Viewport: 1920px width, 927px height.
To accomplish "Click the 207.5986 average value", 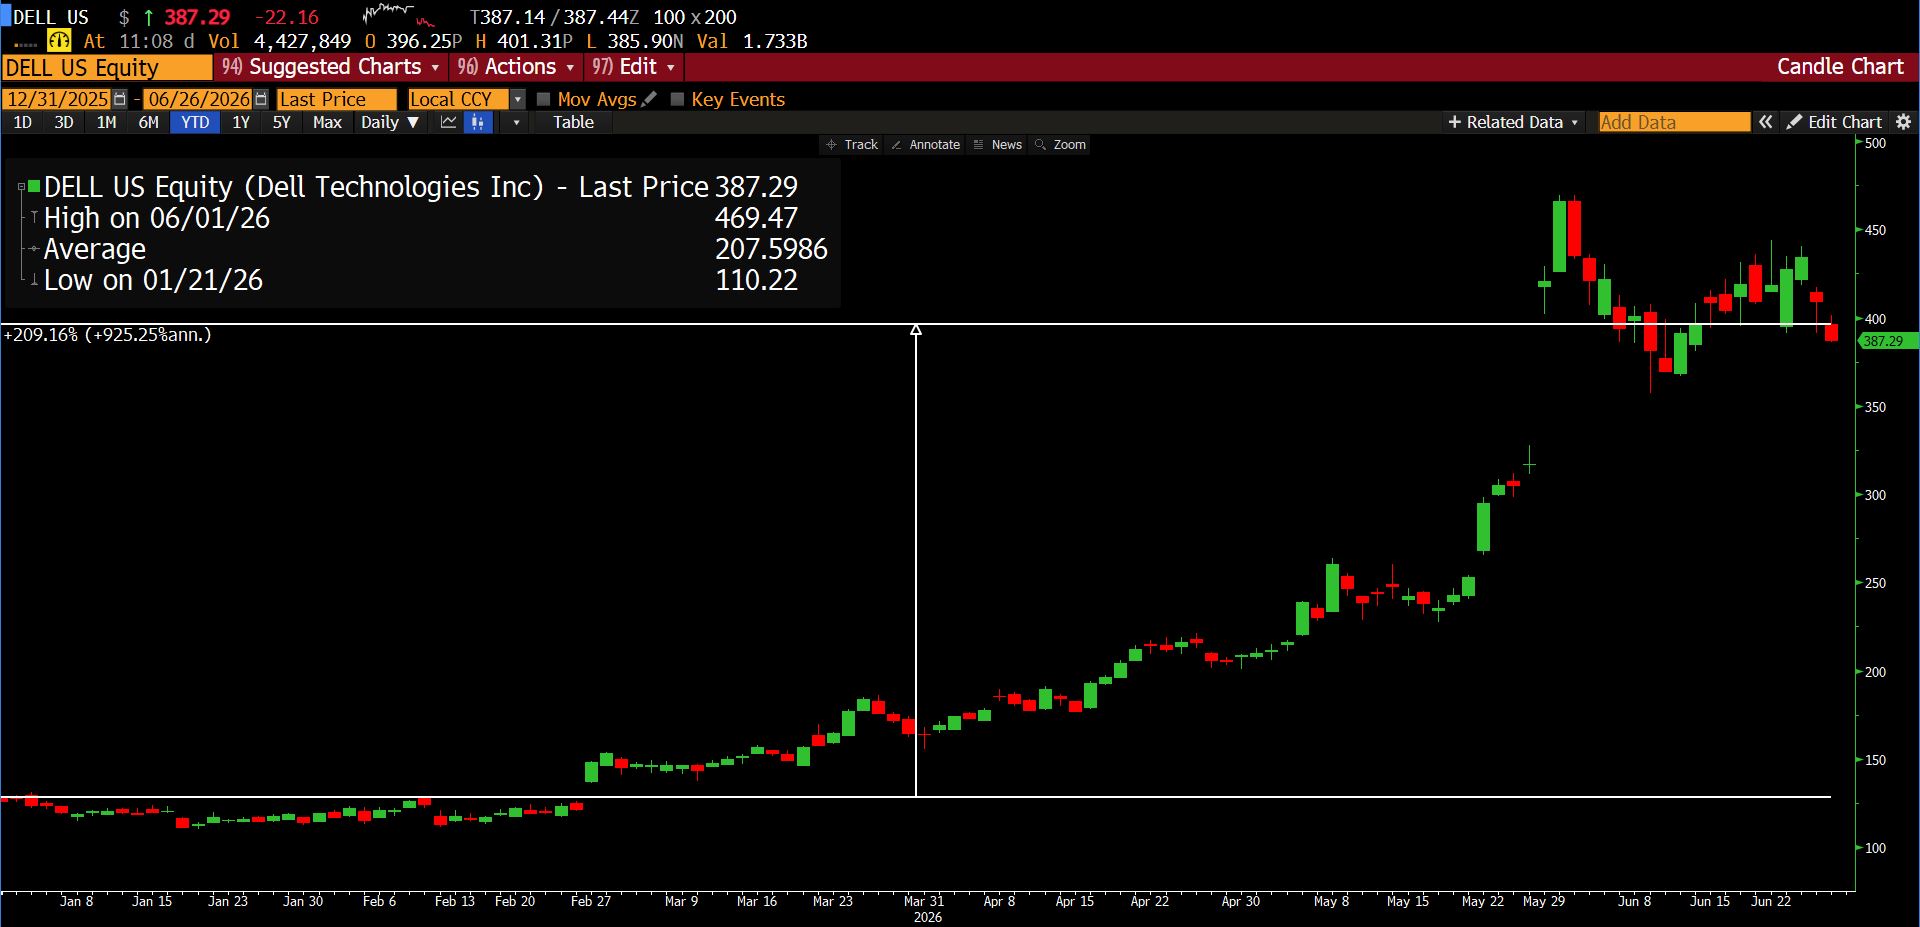I will [x=771, y=249].
